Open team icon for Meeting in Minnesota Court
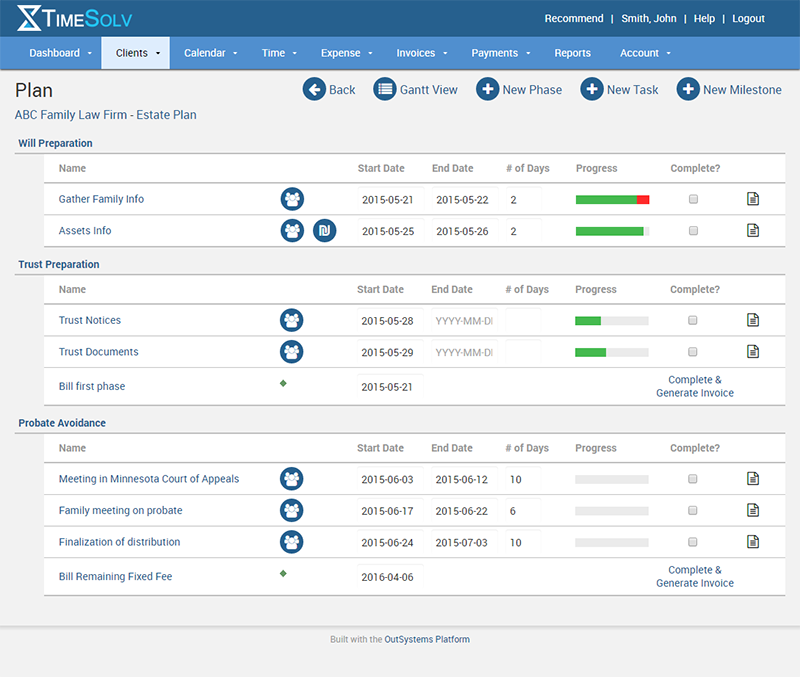 pyautogui.click(x=291, y=479)
